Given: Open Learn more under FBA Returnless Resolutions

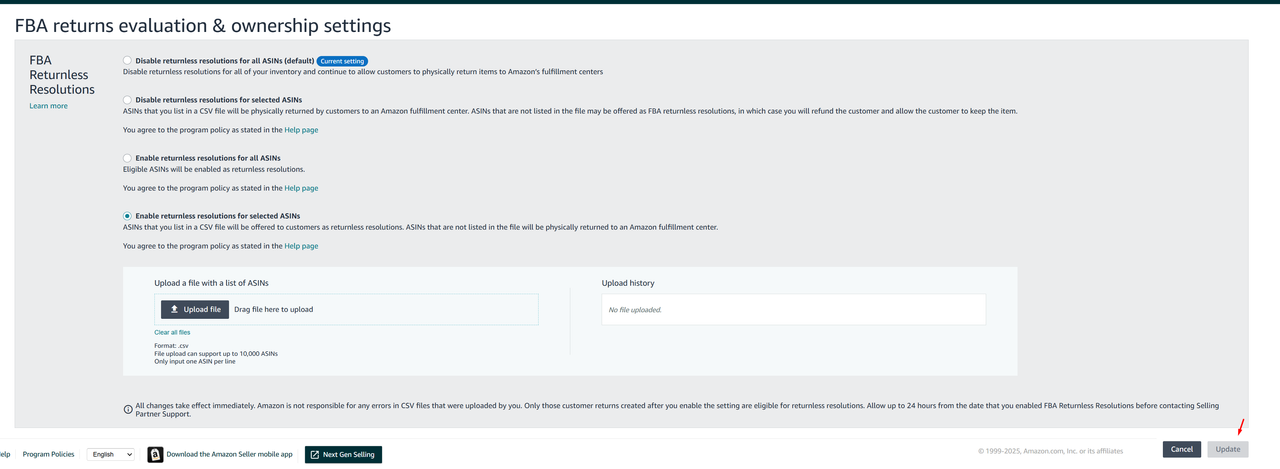Looking at the screenshot, I should [x=48, y=106].
